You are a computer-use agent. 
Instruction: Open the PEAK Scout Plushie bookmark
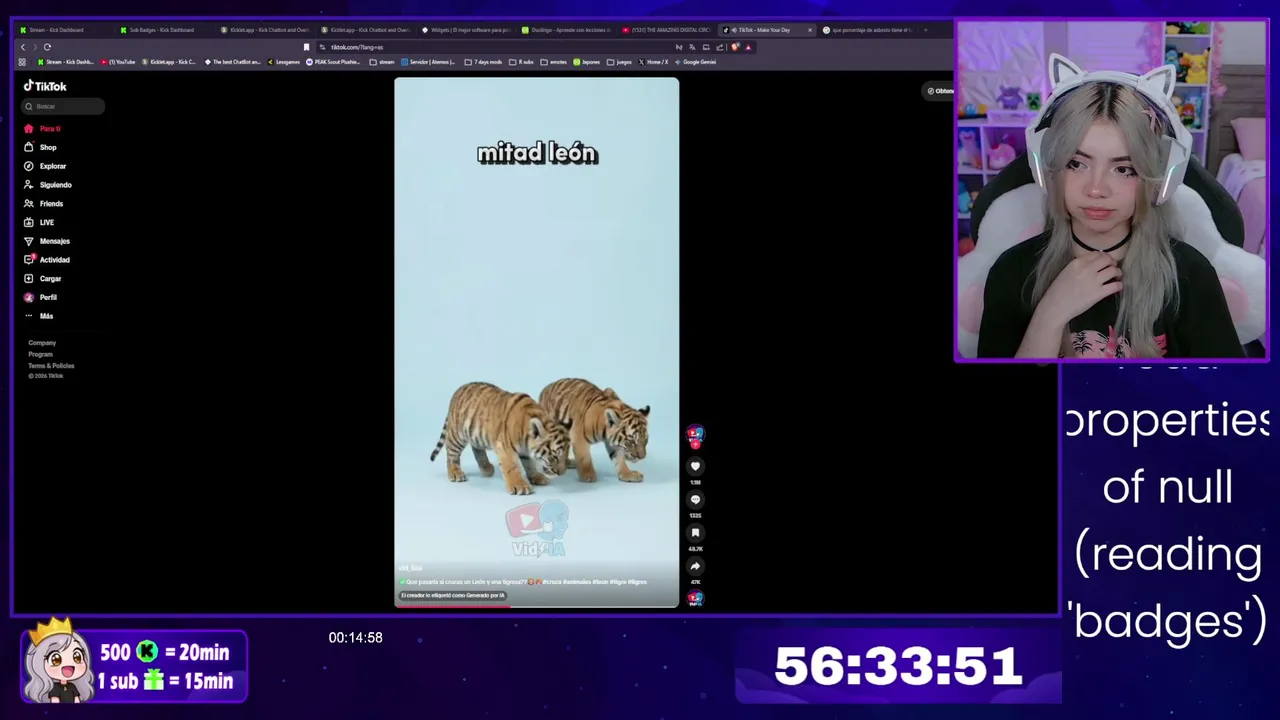[x=333, y=62]
